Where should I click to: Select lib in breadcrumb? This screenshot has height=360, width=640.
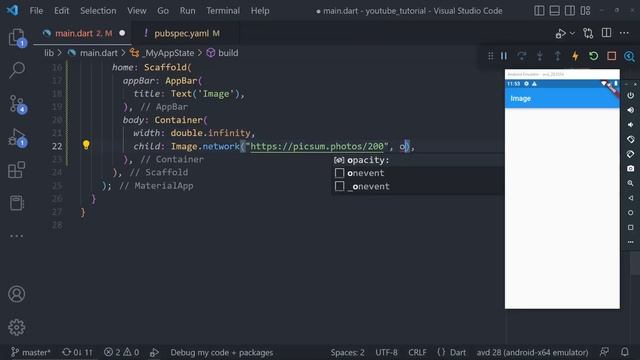pyautogui.click(x=49, y=53)
